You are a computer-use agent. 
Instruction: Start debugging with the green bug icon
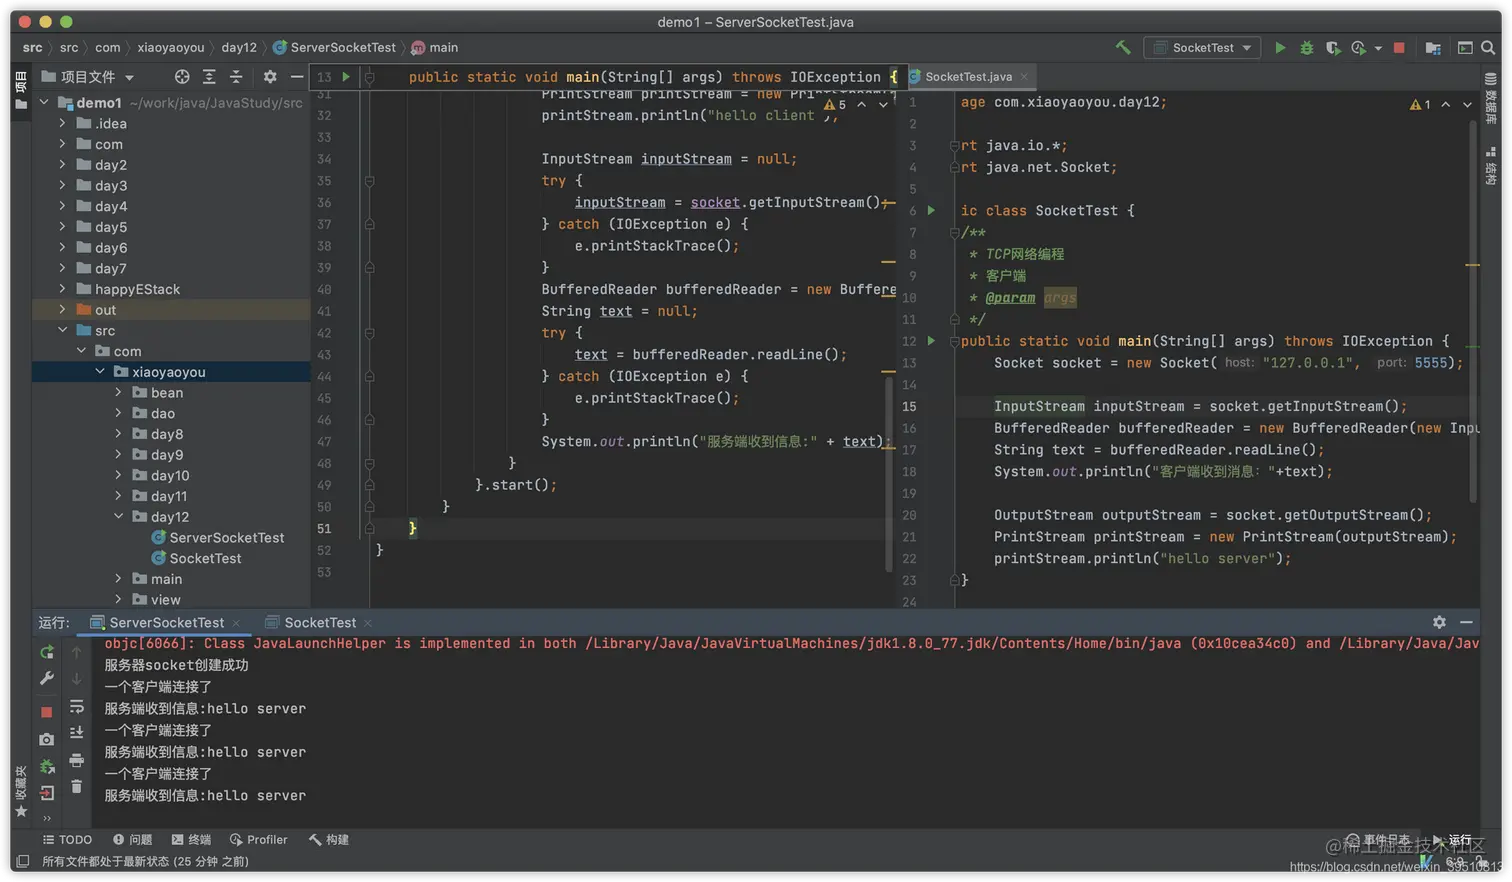coord(1306,48)
